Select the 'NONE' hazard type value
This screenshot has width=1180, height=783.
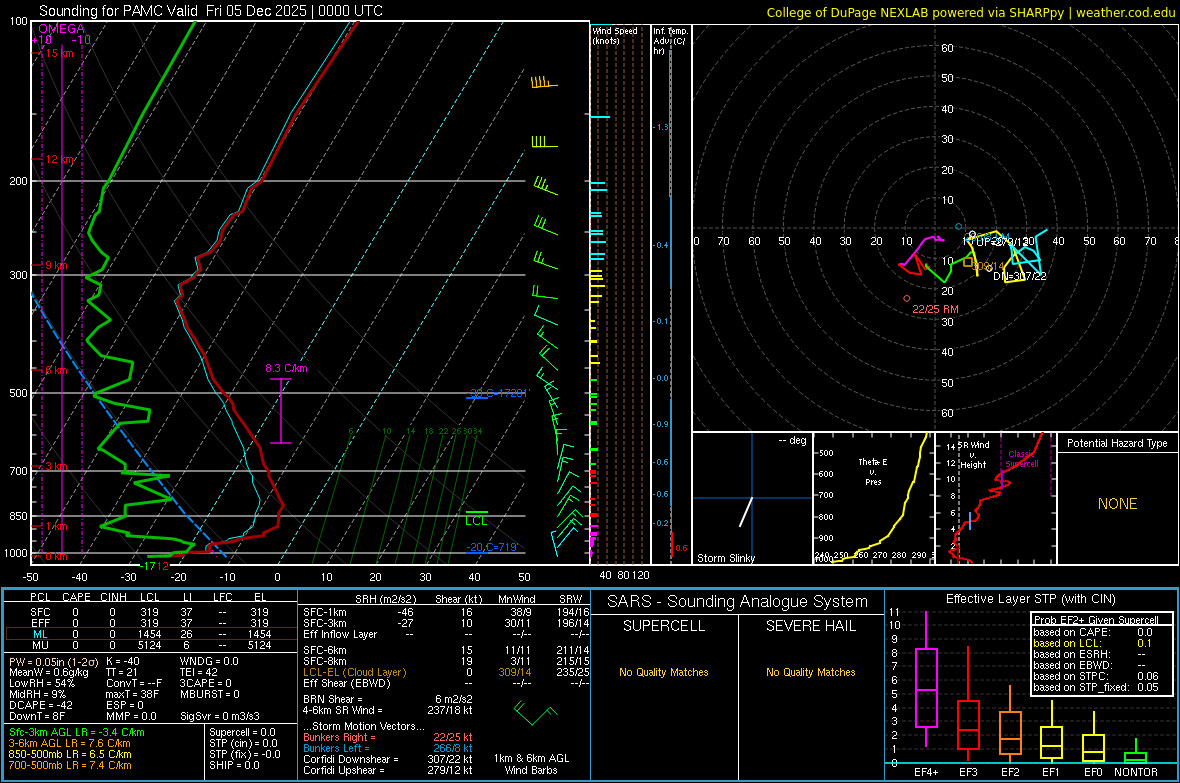pyautogui.click(x=1117, y=504)
